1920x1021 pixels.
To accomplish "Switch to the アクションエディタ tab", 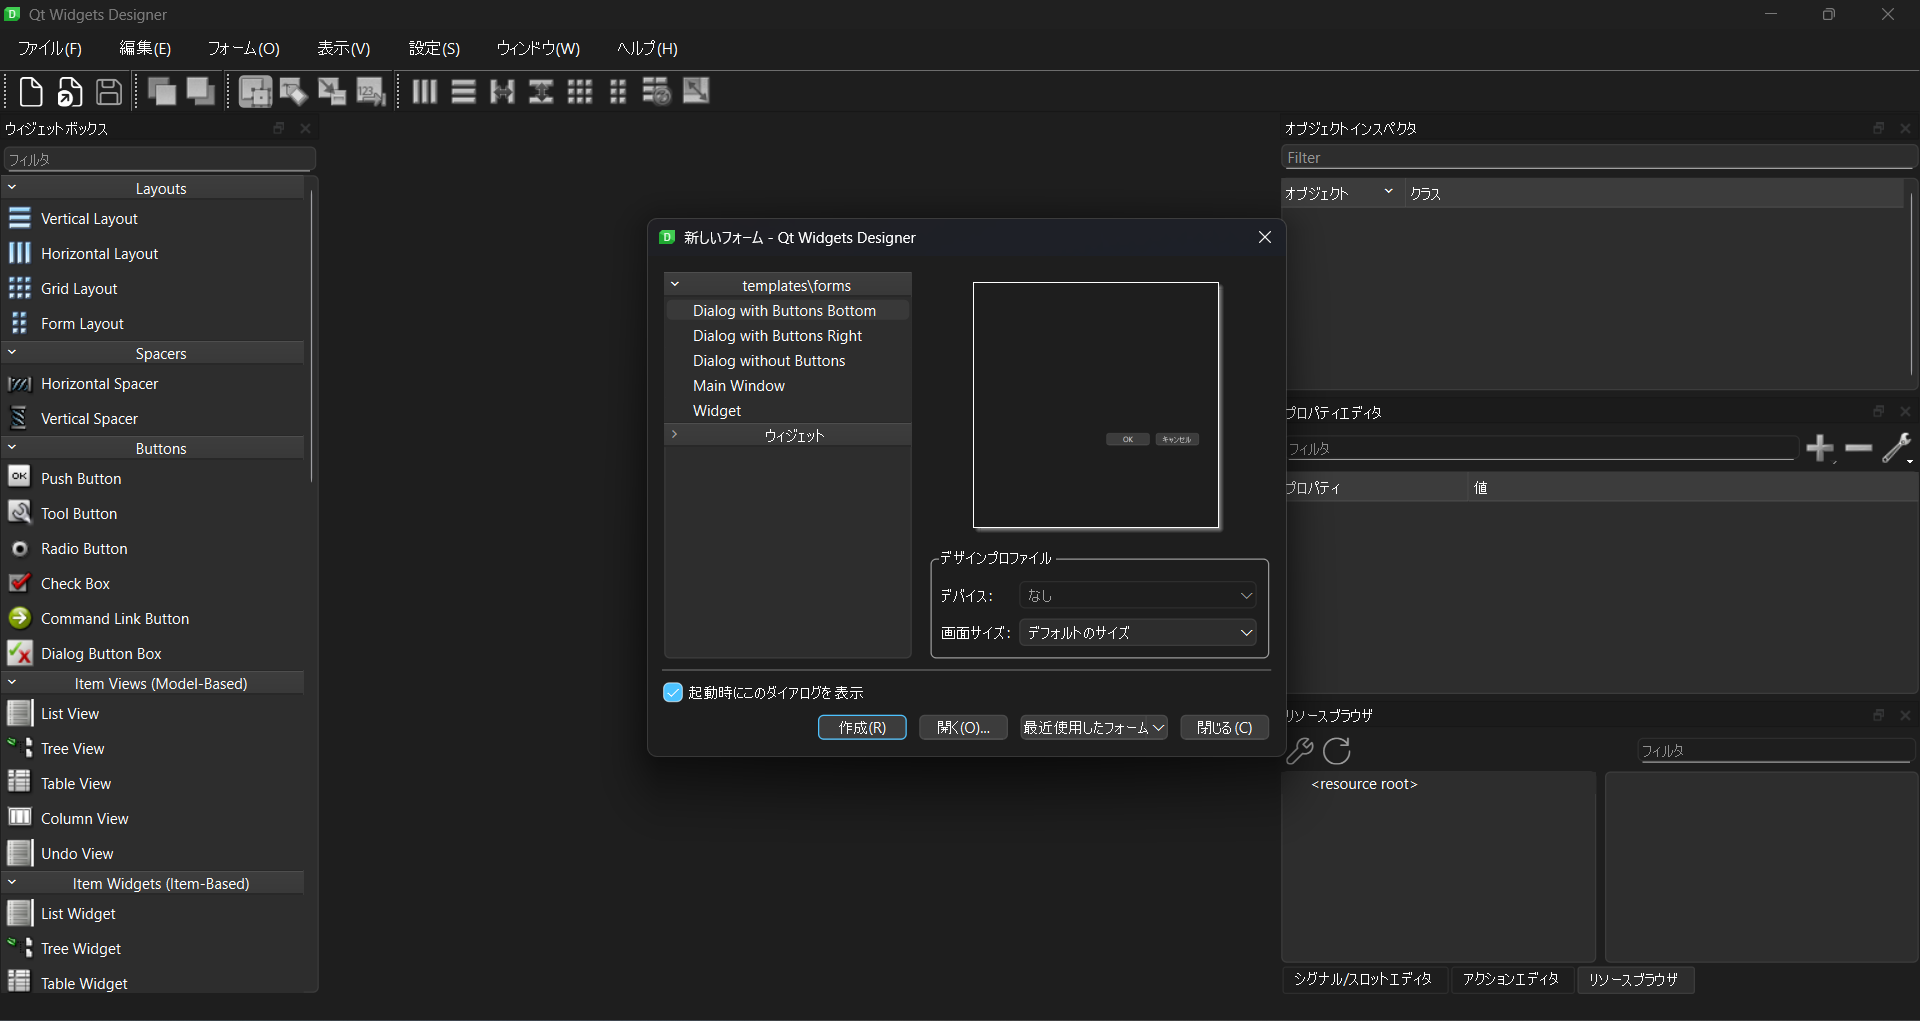I will [1510, 980].
